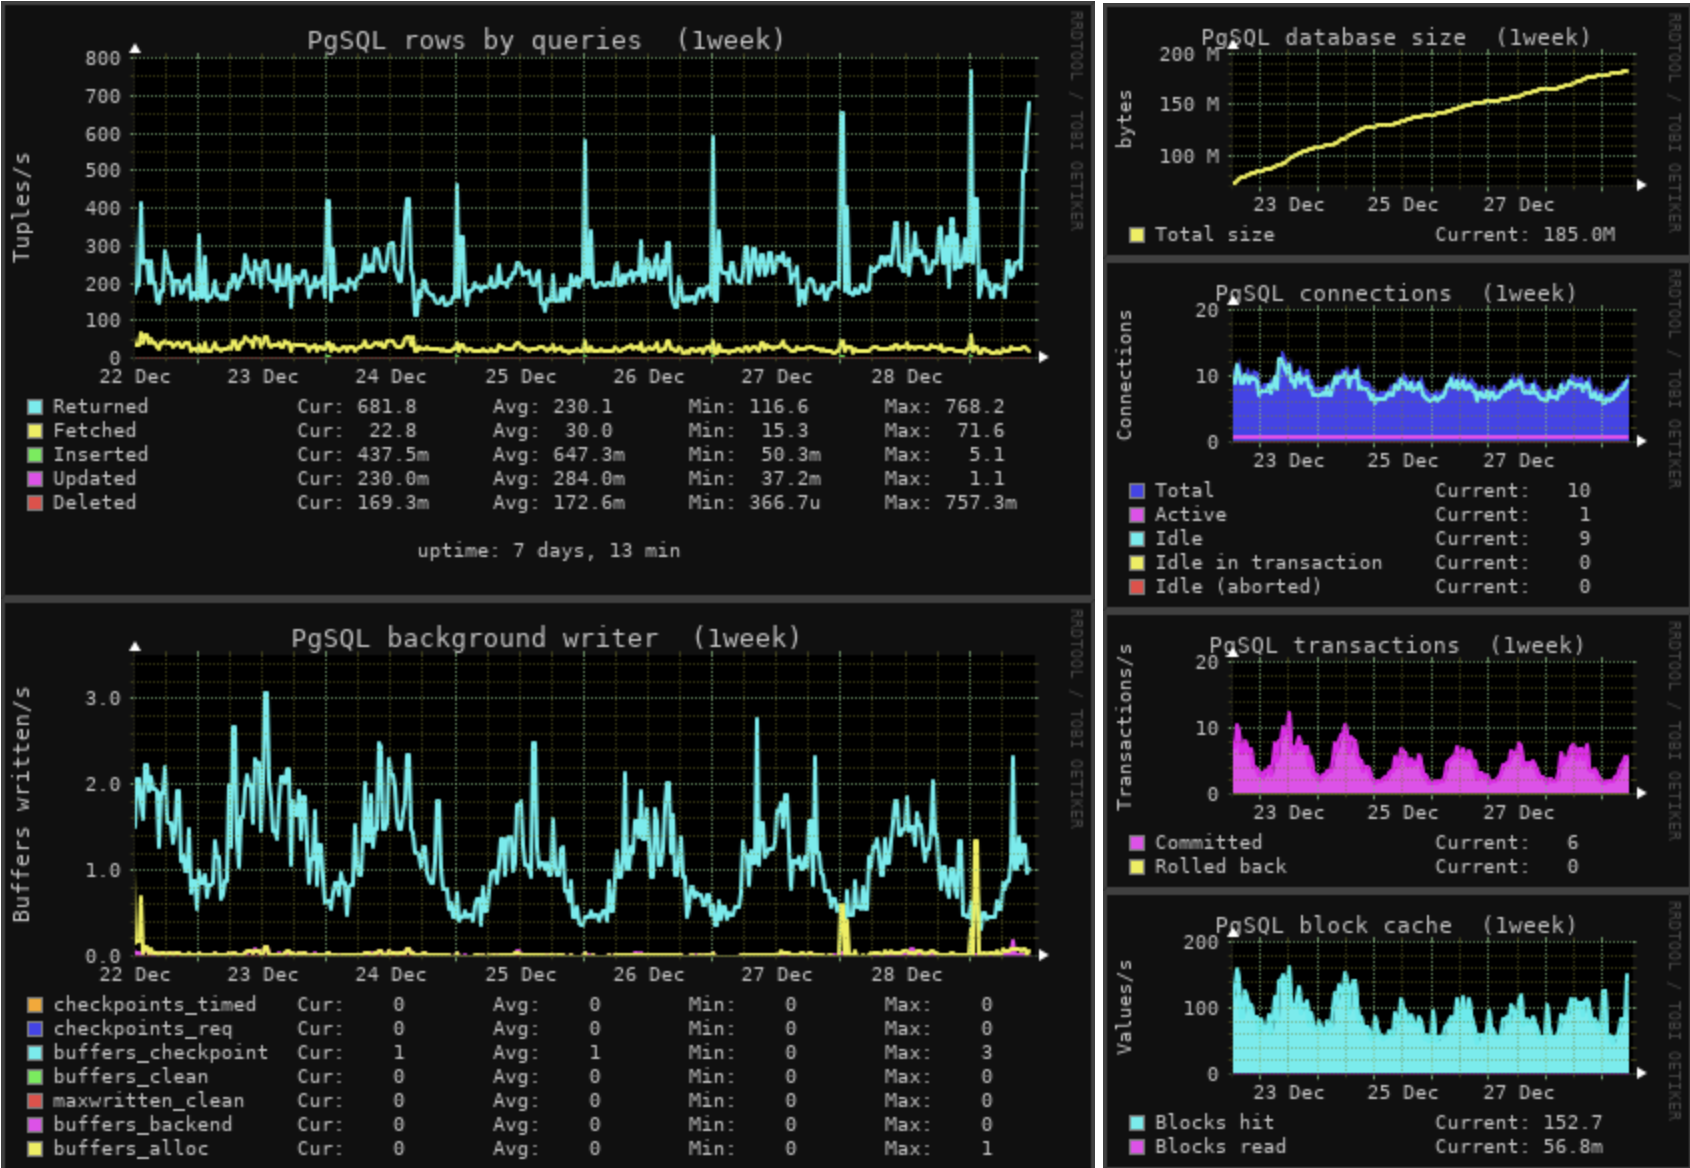Image resolution: width=1690 pixels, height=1168 pixels.
Task: Open the PgSQL rows by queries graph title
Action: (545, 40)
